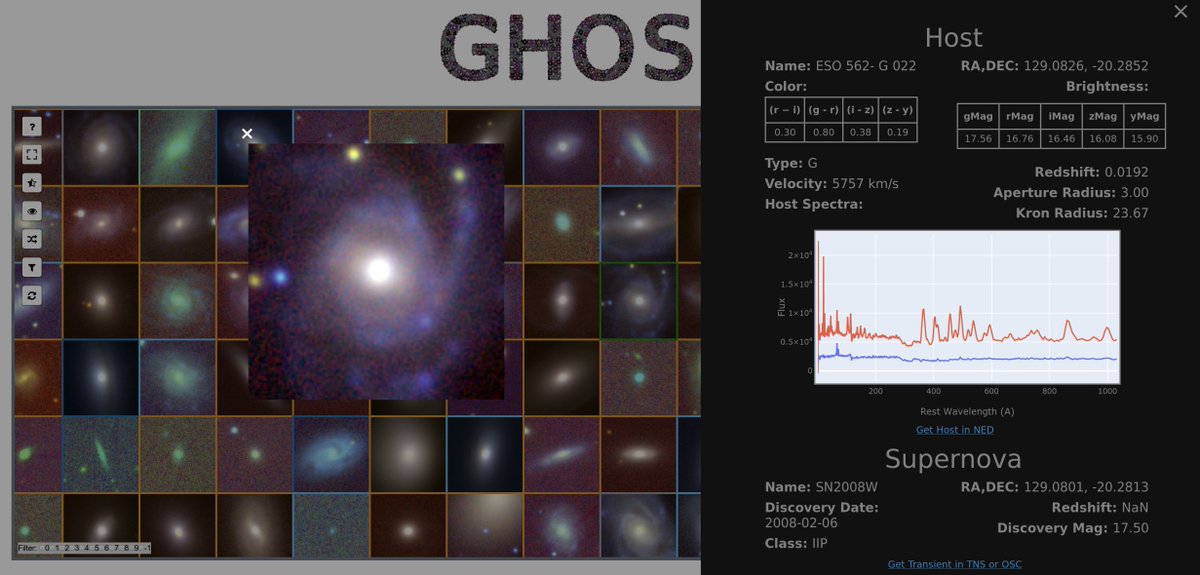Click the supernova Class IIP text

click(x=797, y=543)
